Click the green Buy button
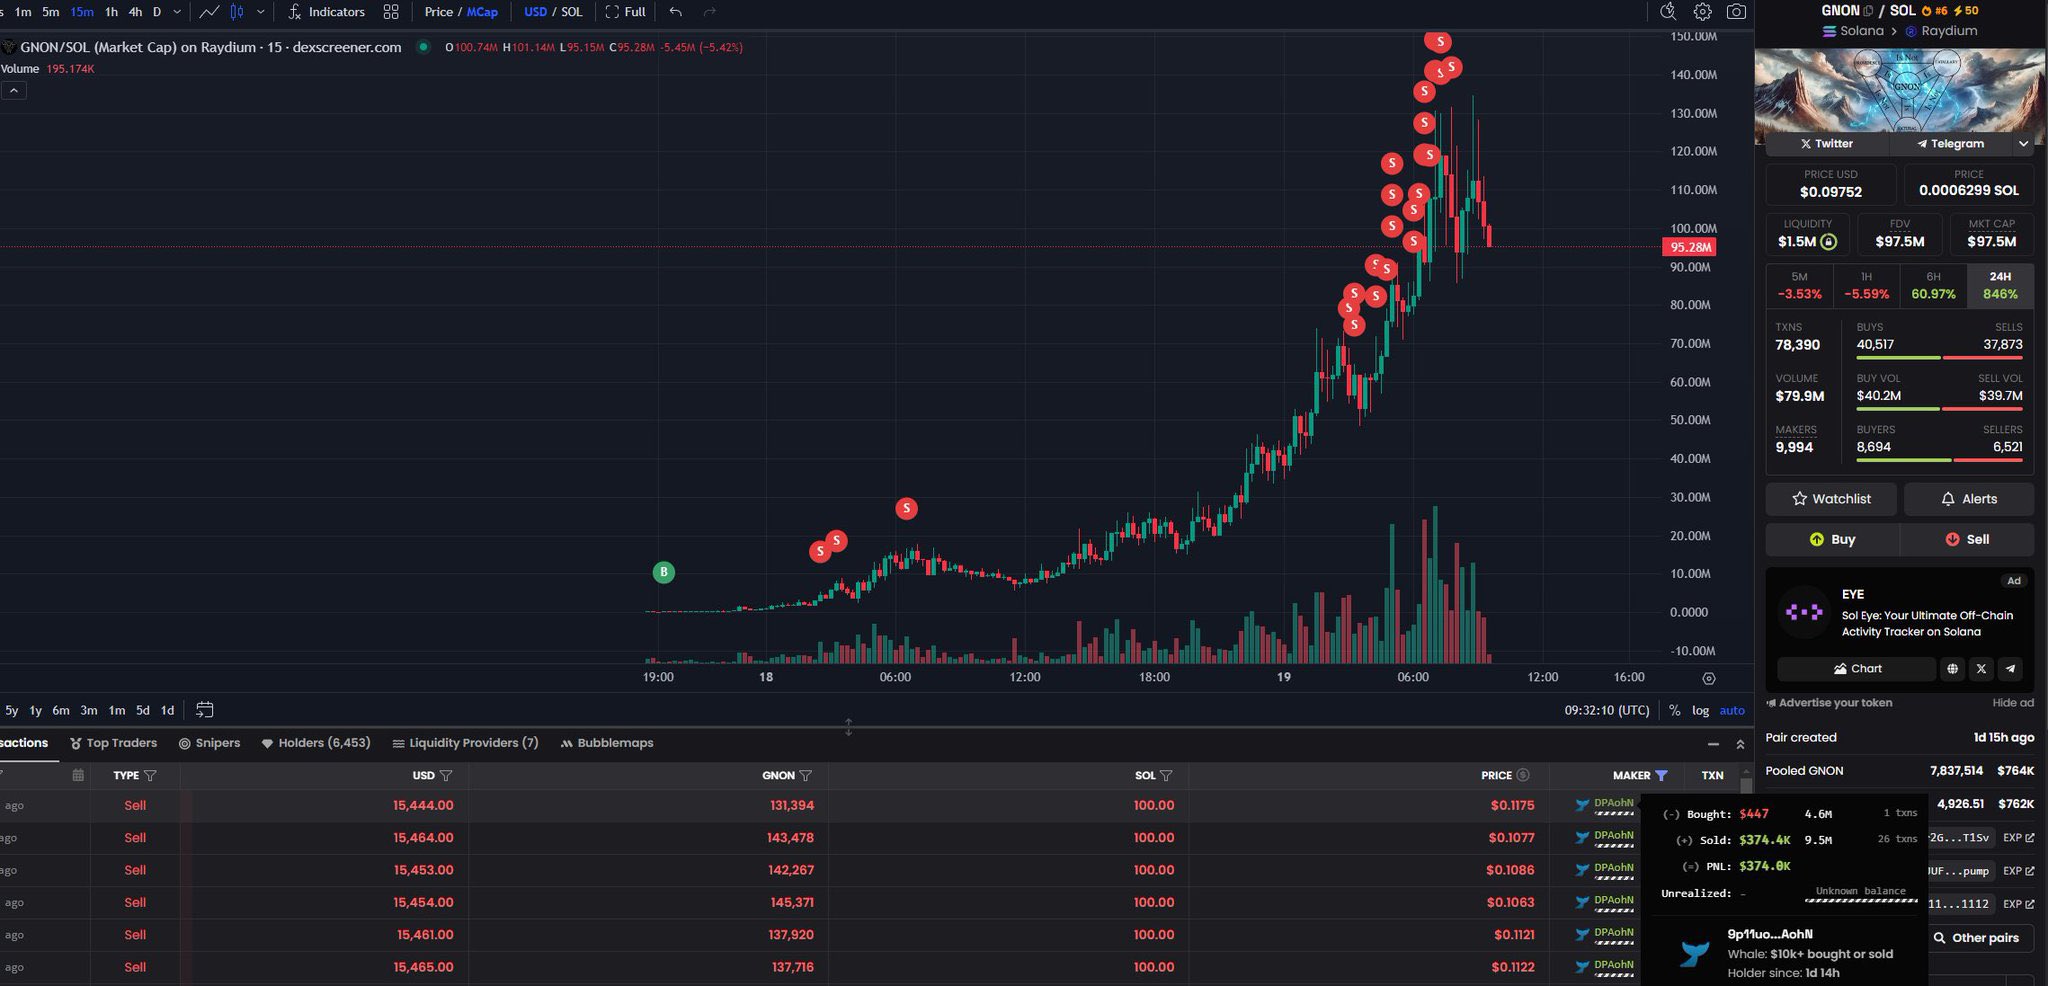 point(1832,539)
